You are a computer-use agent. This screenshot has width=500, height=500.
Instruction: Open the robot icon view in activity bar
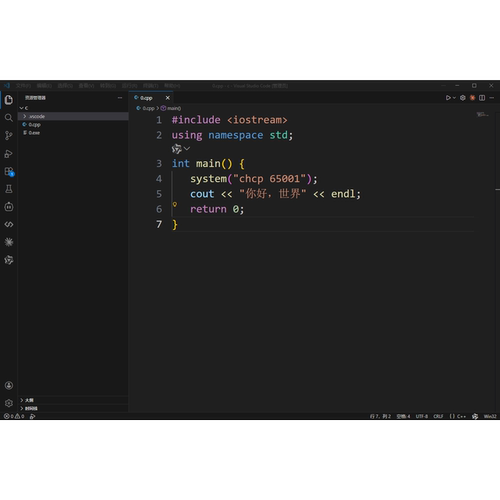pyautogui.click(x=9, y=207)
